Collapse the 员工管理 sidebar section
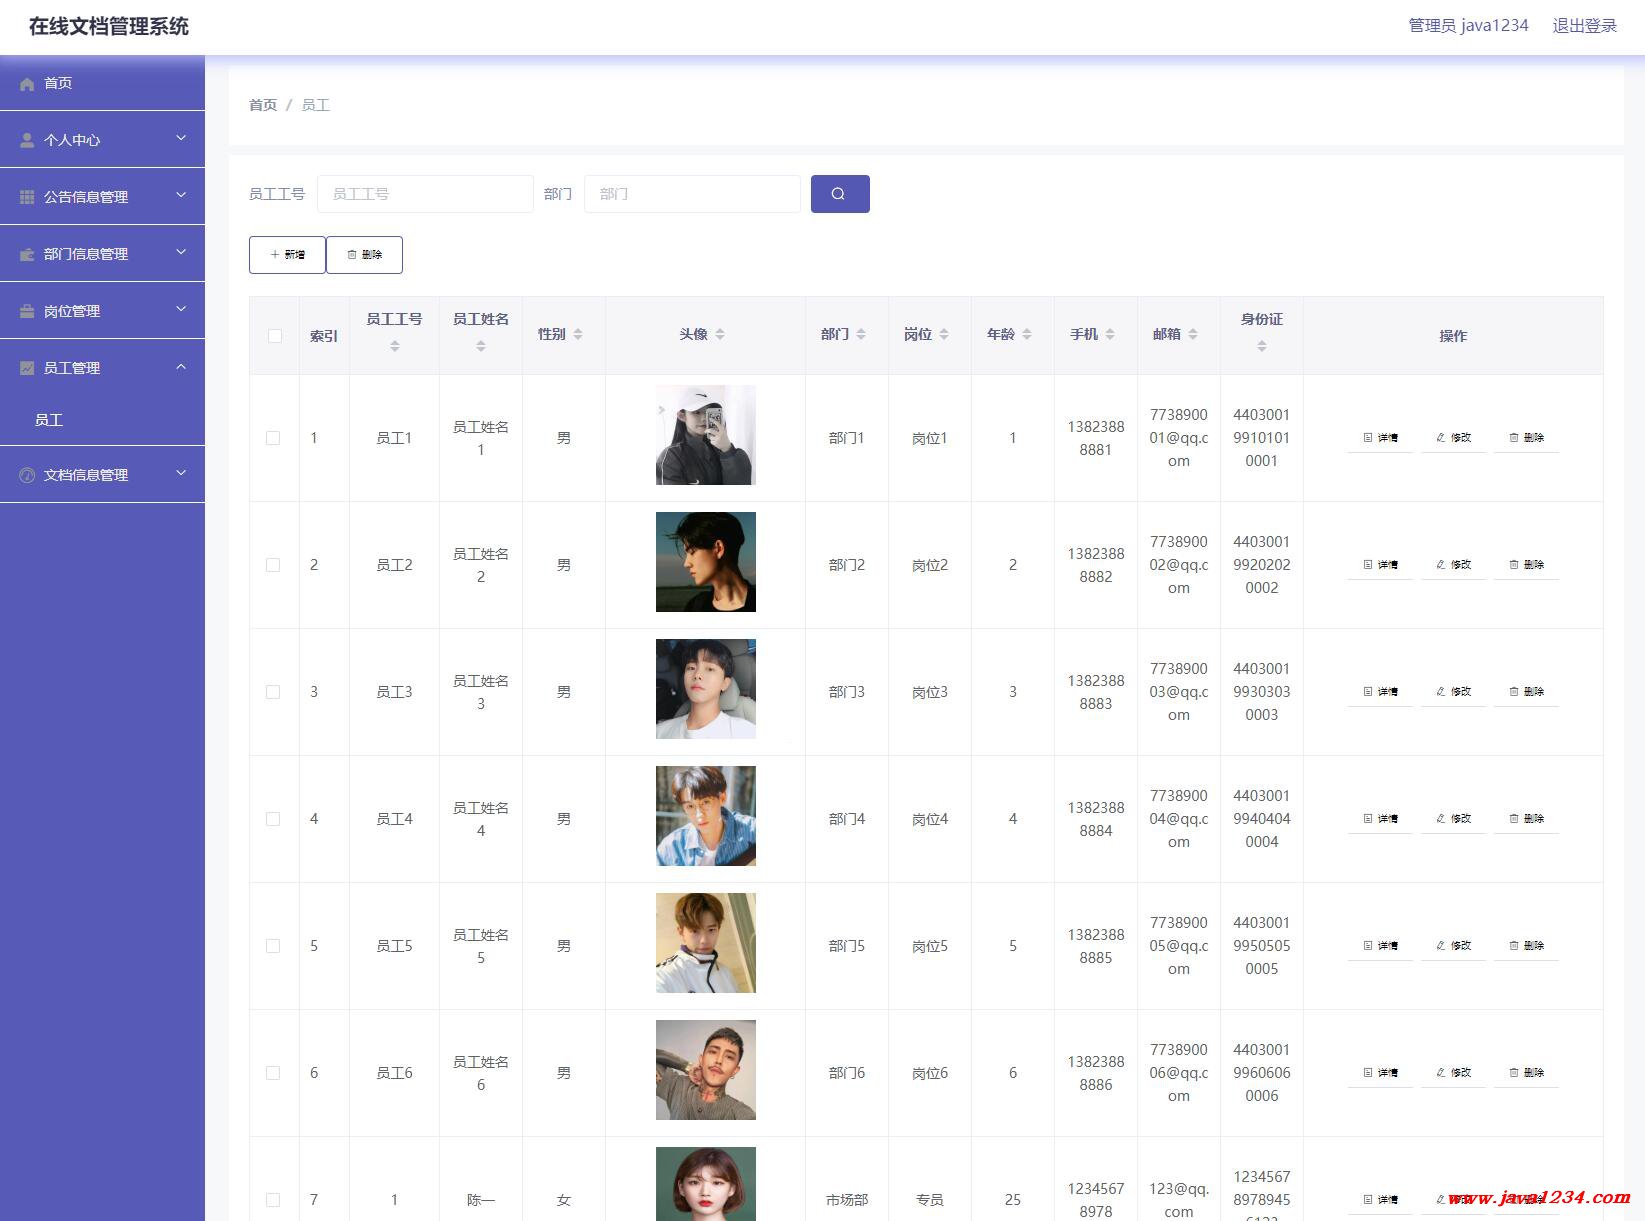This screenshot has height=1221, width=1645. coord(102,368)
